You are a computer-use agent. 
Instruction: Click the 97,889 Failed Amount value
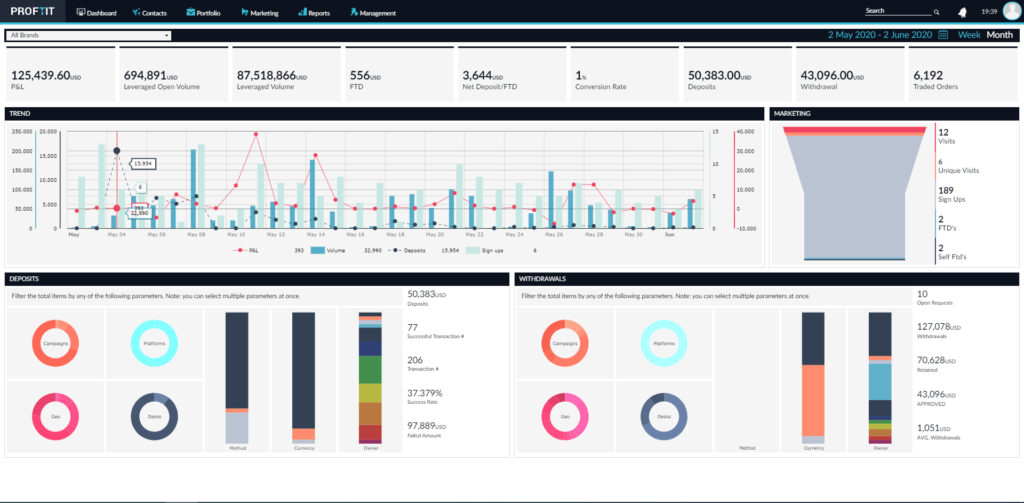coord(426,426)
